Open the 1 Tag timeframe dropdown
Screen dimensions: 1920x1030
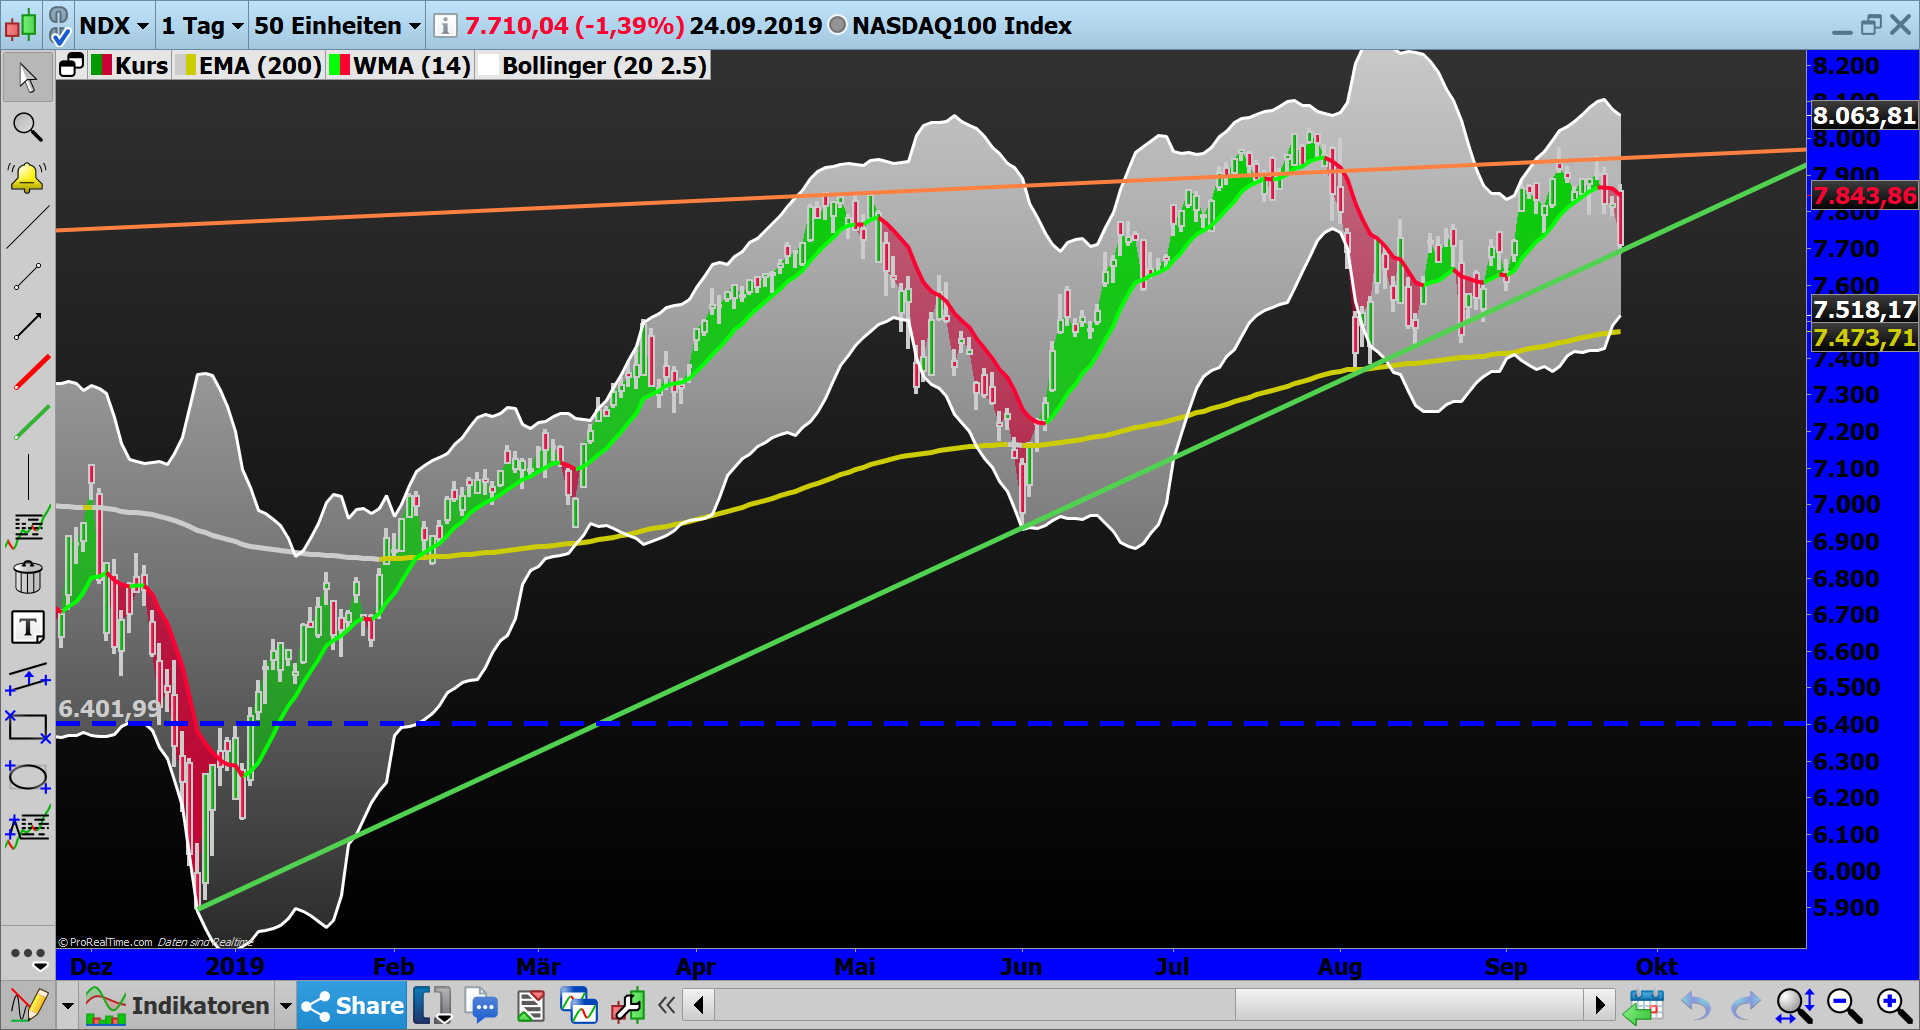(x=199, y=26)
